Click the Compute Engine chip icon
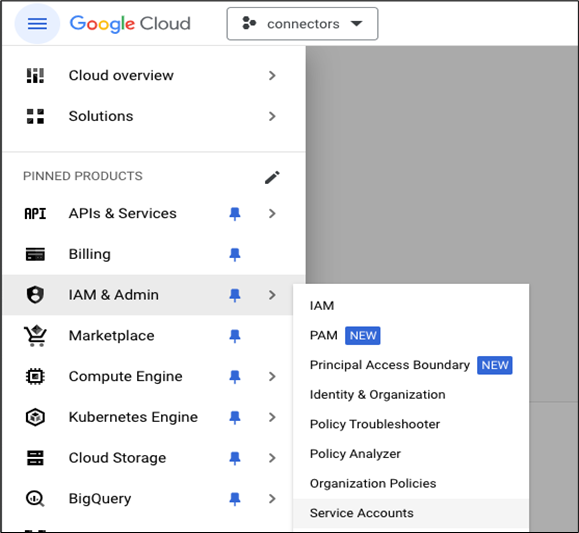Screen dimensions: 579x533 [x=35, y=376]
